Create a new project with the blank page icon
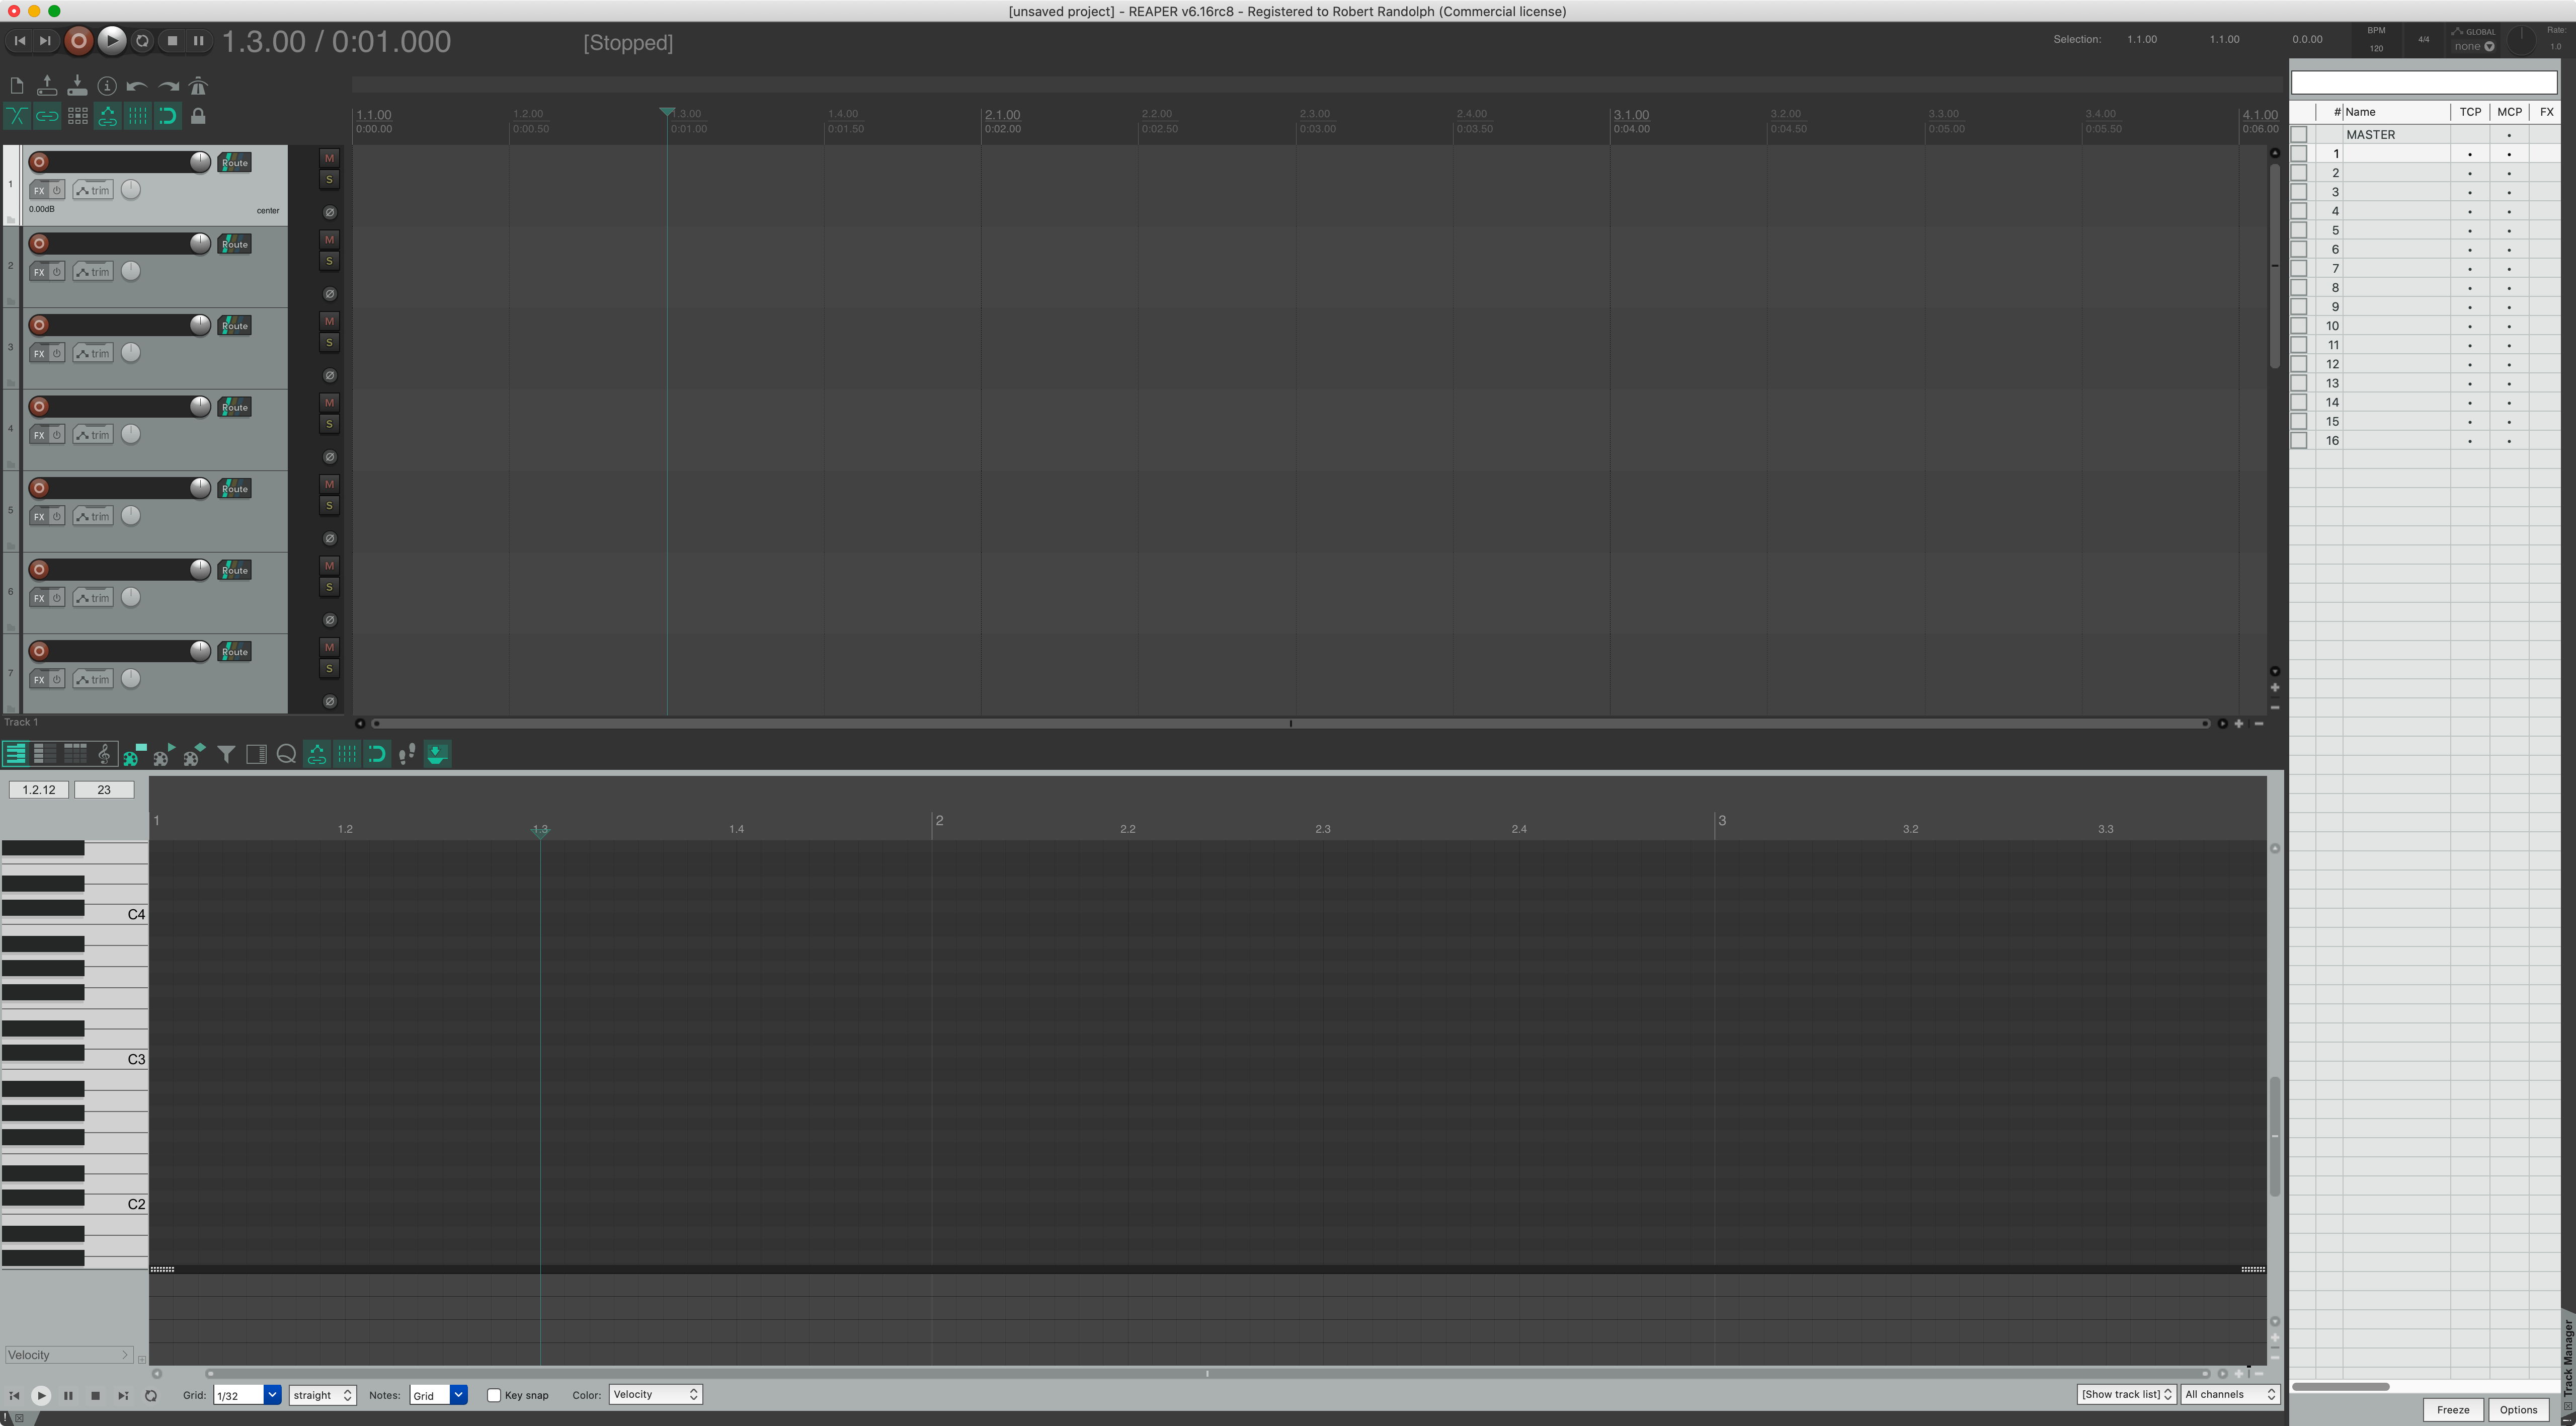Image resolution: width=2576 pixels, height=1426 pixels. 16,86
